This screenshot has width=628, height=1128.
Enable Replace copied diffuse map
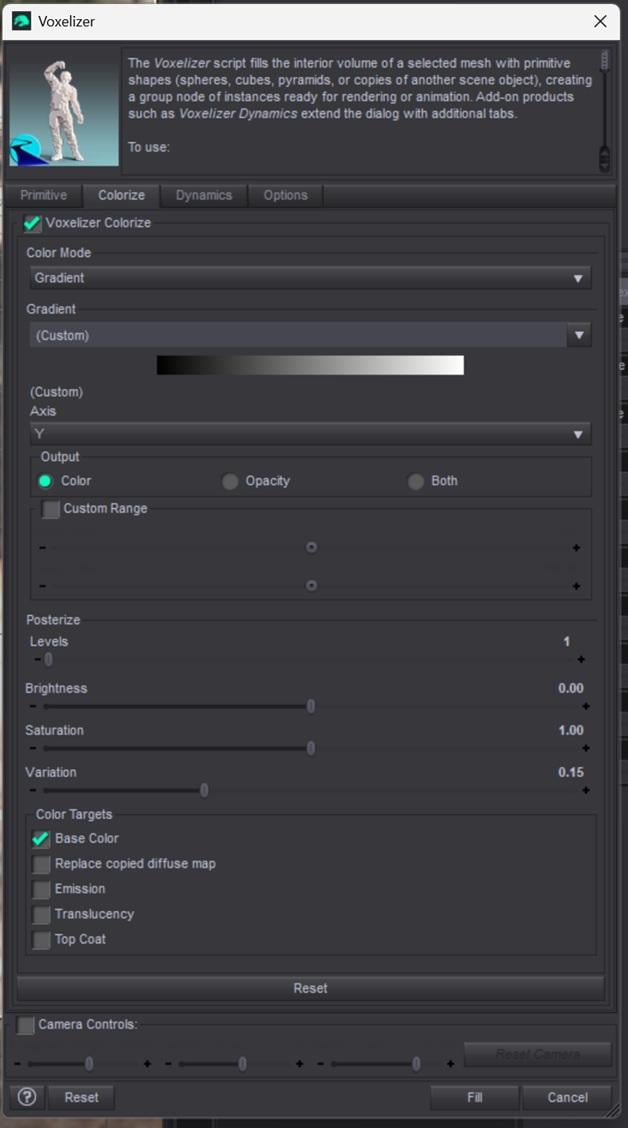41,864
